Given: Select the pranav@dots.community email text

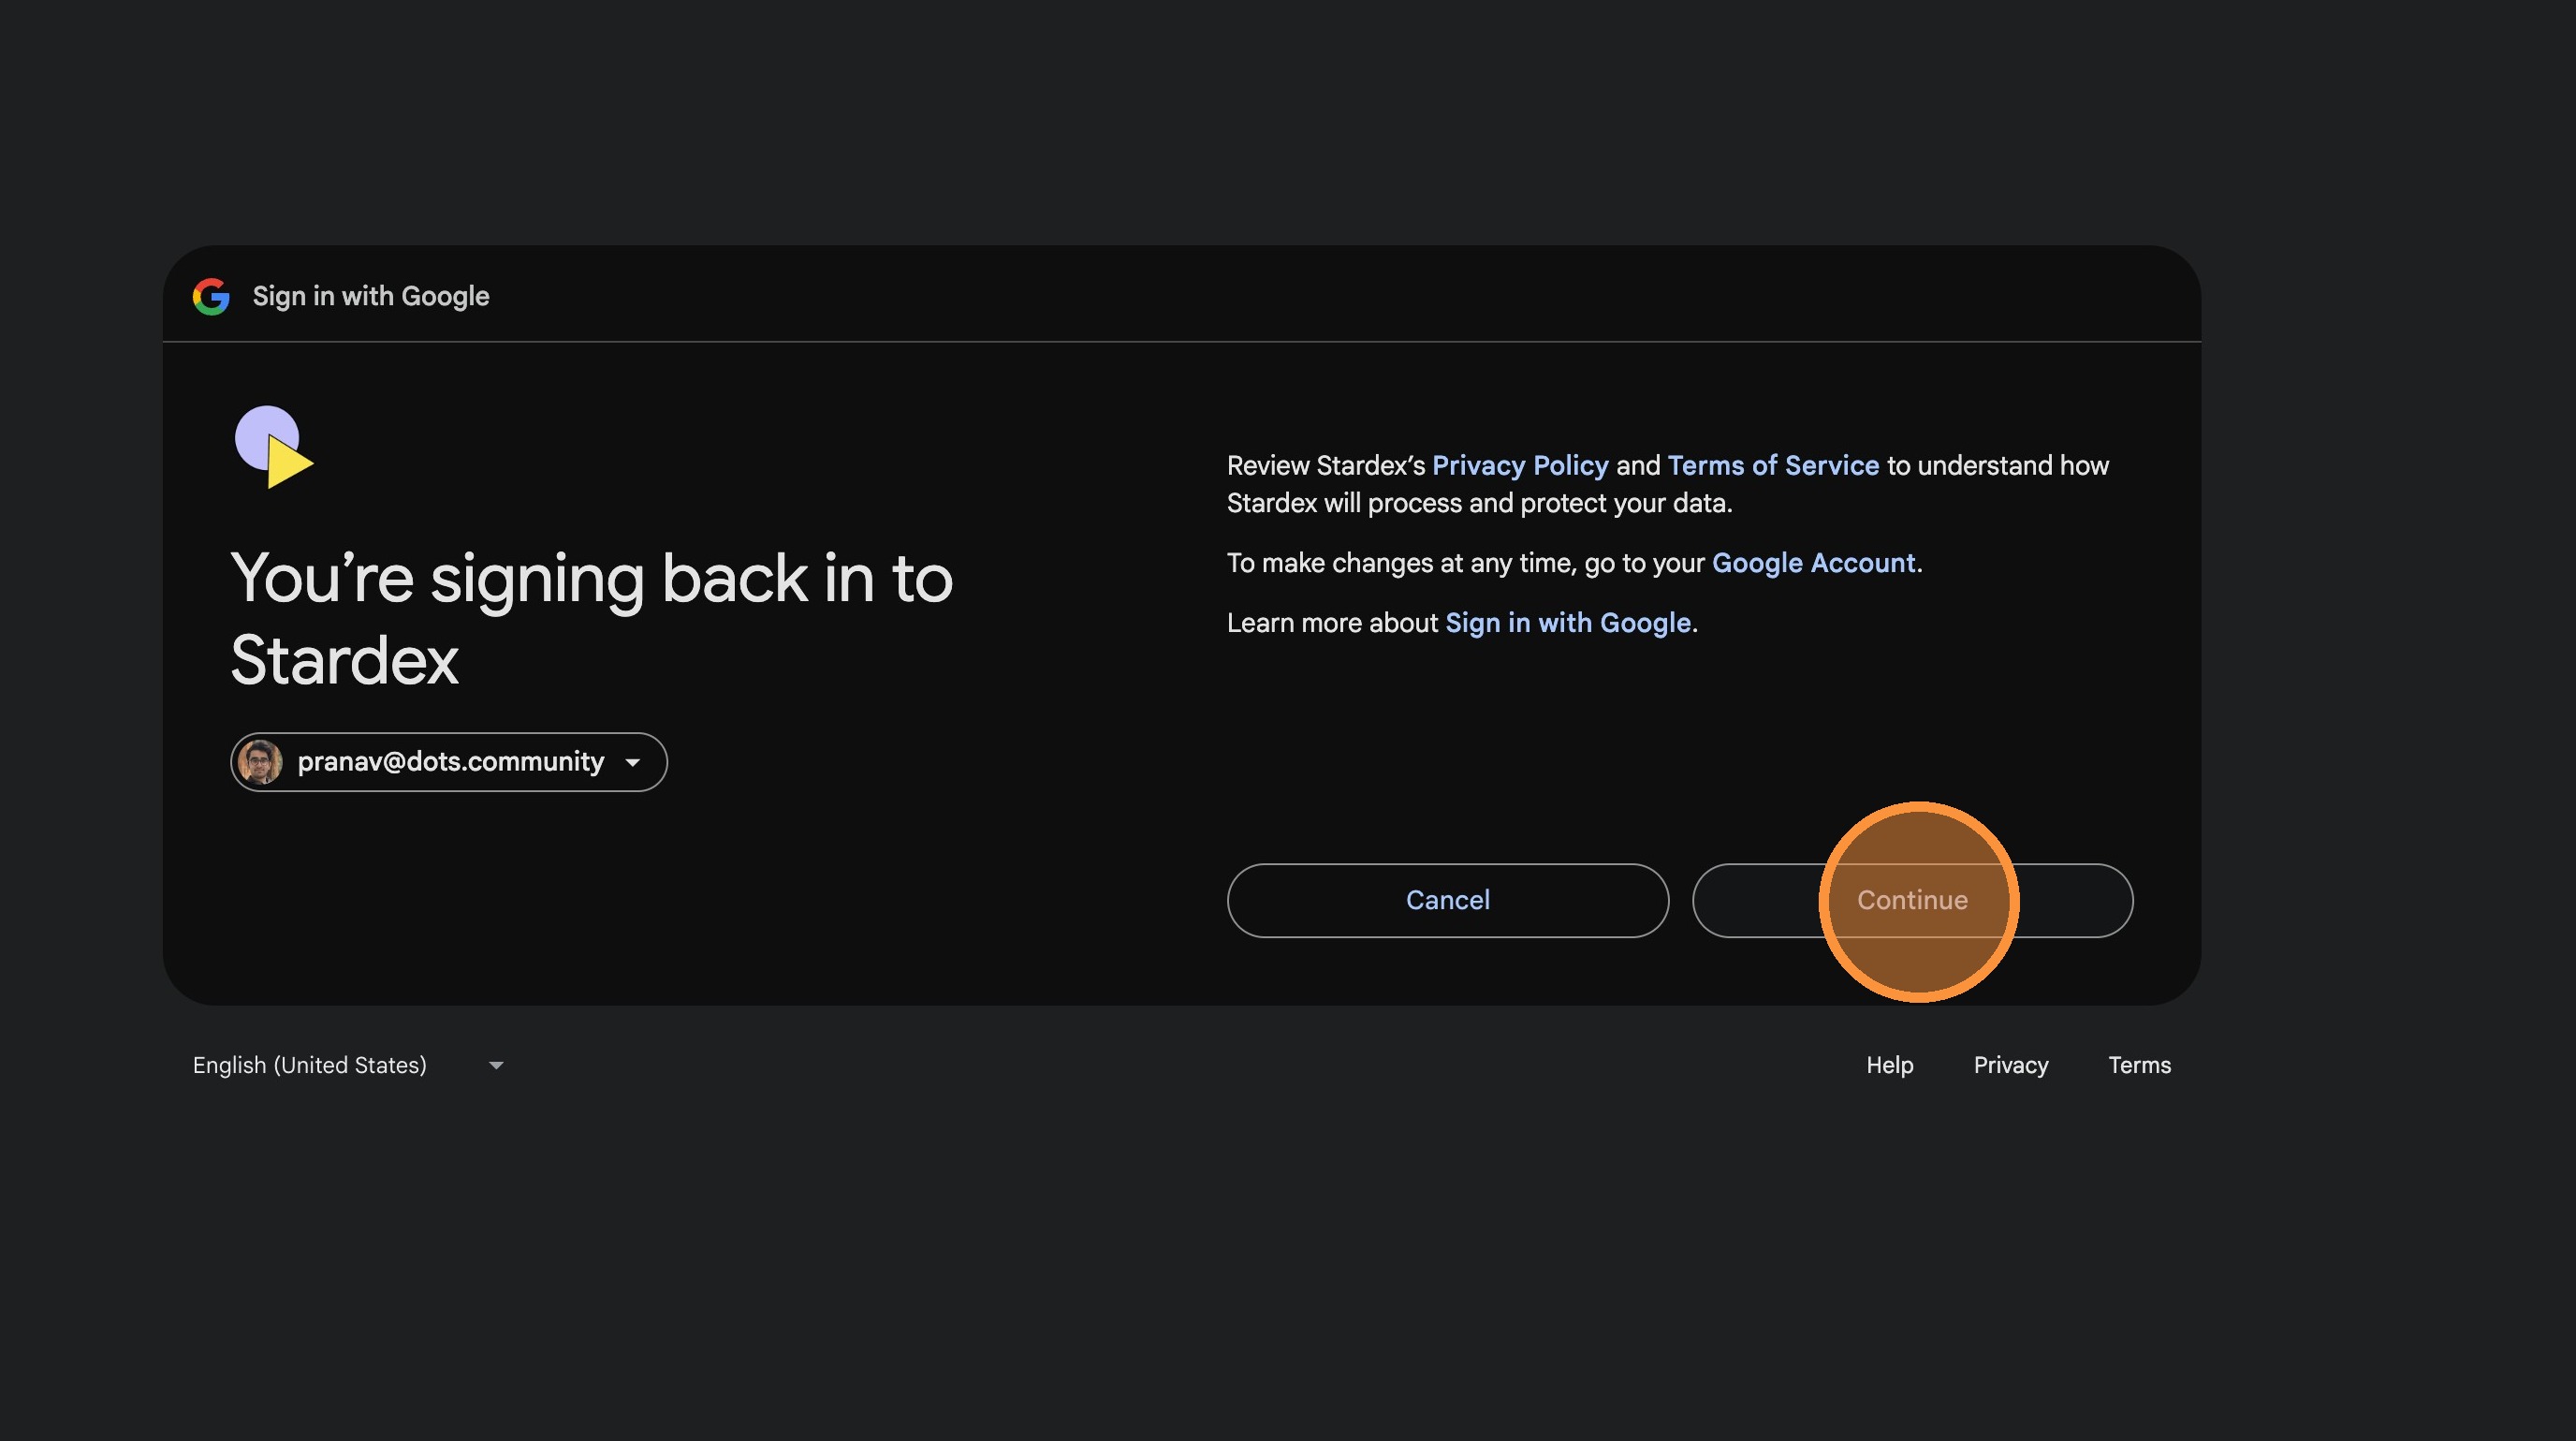Looking at the screenshot, I should (450, 762).
